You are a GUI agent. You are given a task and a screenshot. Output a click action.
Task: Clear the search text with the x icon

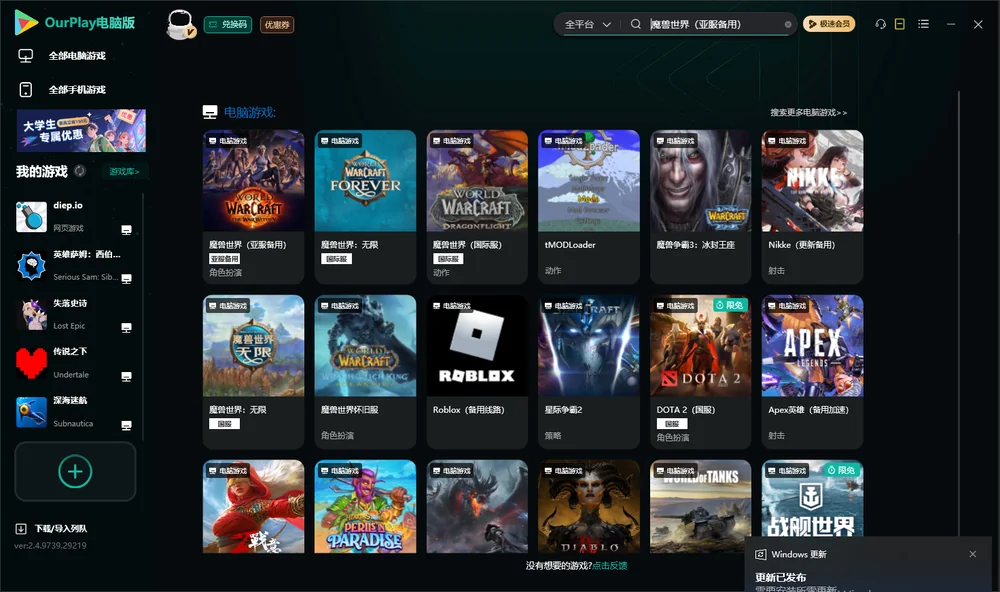788,24
